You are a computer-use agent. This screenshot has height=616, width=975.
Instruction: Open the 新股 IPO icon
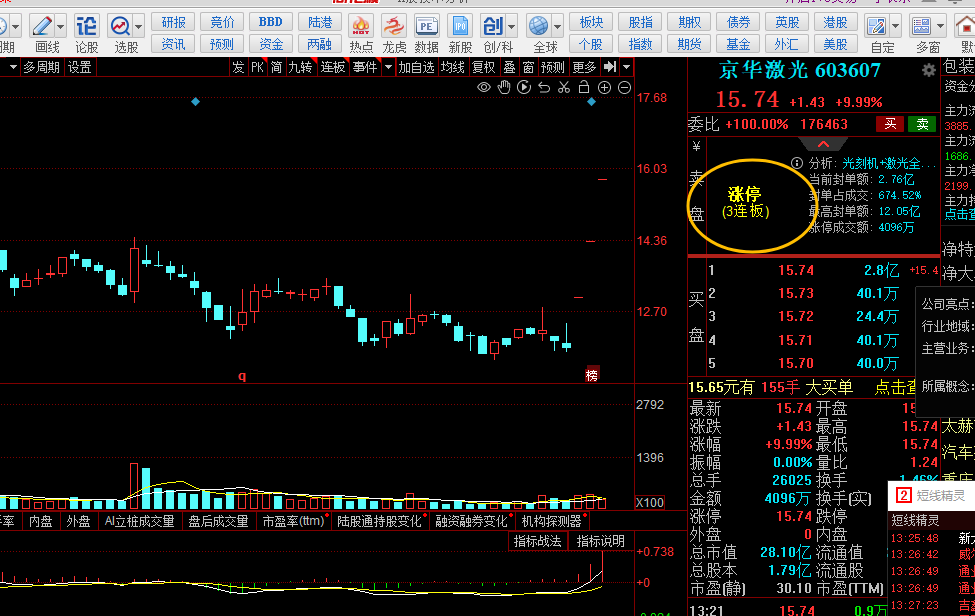(460, 27)
